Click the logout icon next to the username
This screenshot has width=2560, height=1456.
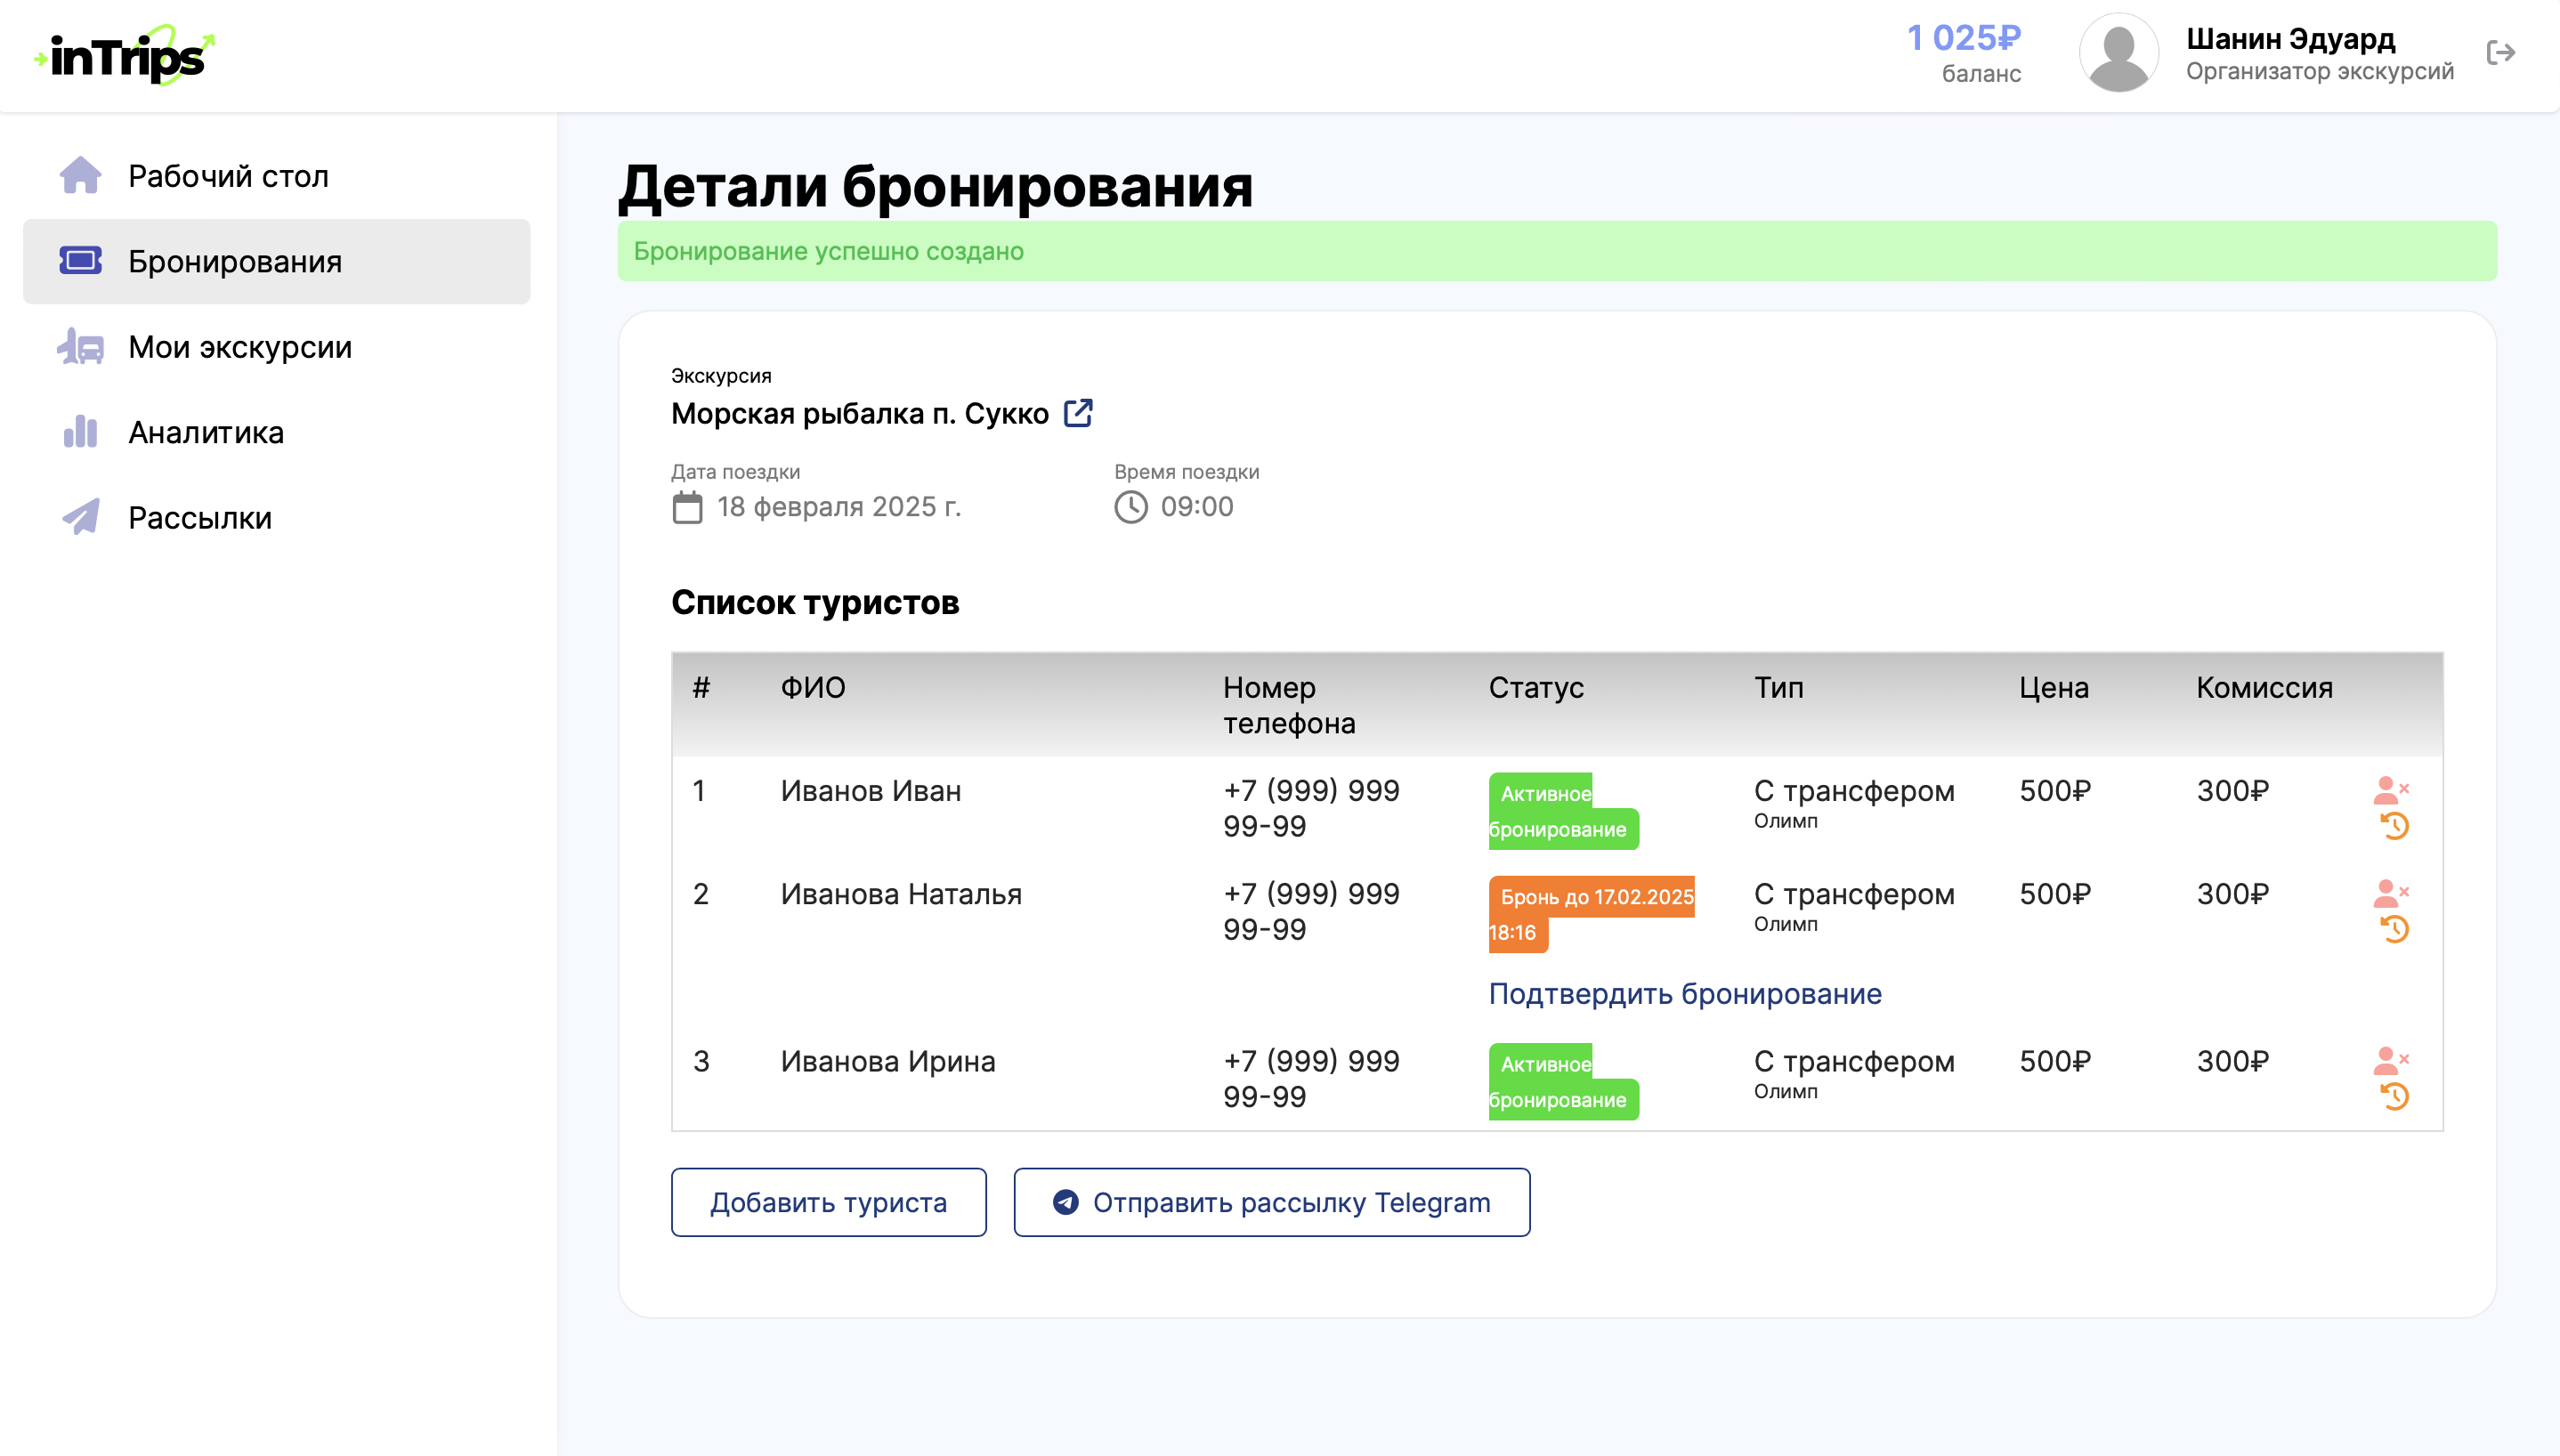point(2500,53)
